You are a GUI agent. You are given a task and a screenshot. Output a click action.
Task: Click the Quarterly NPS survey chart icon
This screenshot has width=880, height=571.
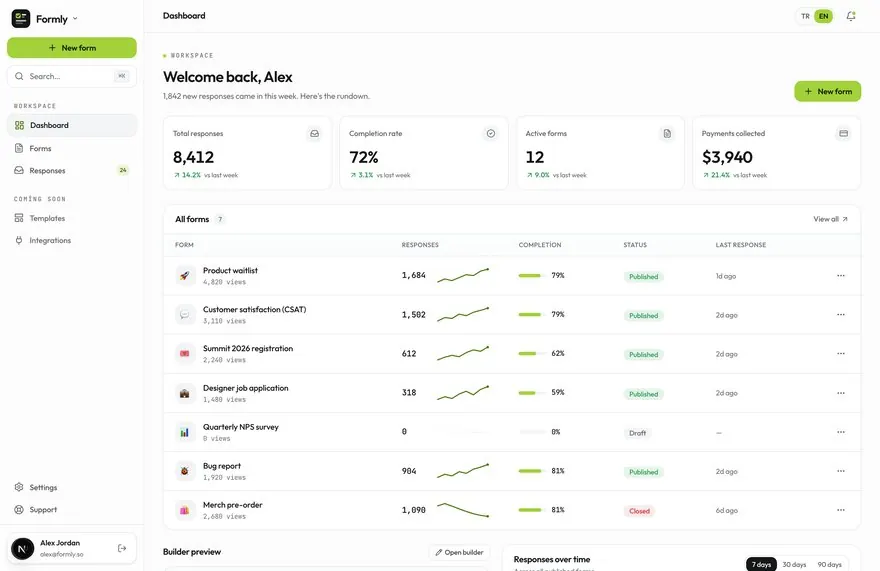coord(185,432)
